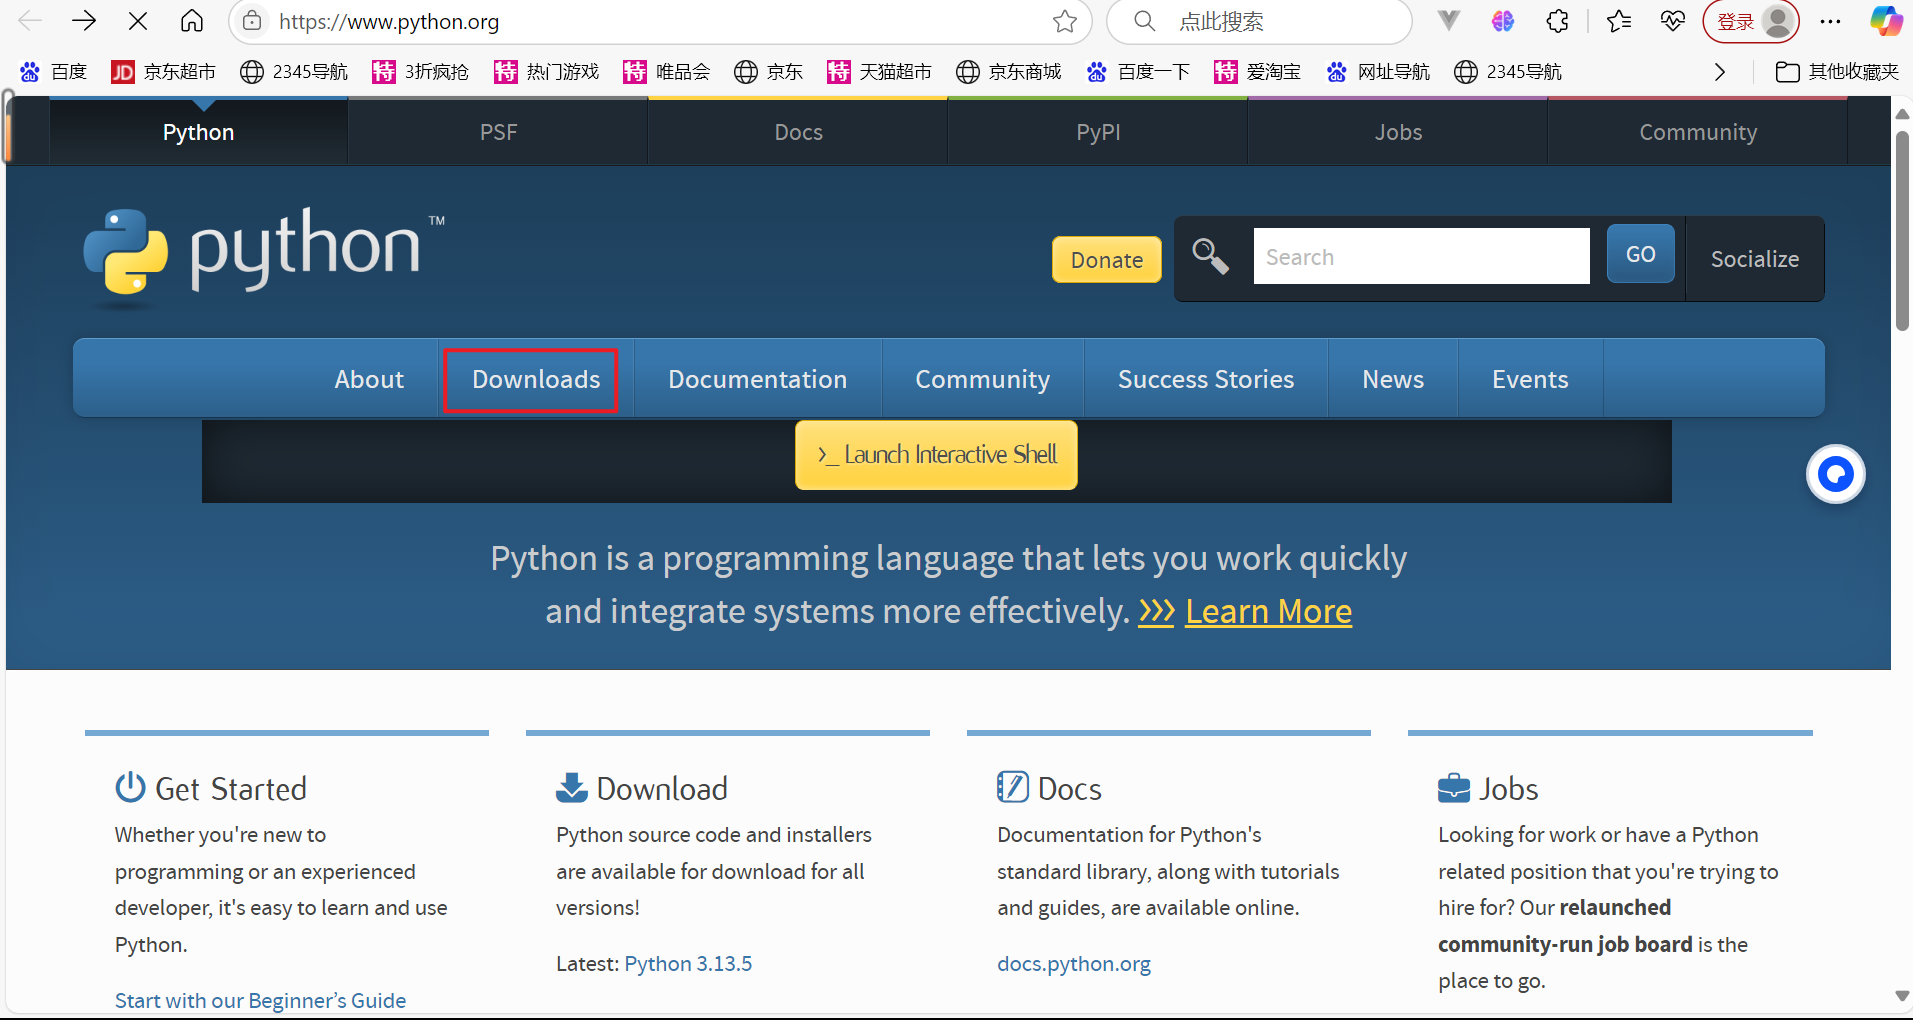Open the Socialize menu

(x=1754, y=259)
